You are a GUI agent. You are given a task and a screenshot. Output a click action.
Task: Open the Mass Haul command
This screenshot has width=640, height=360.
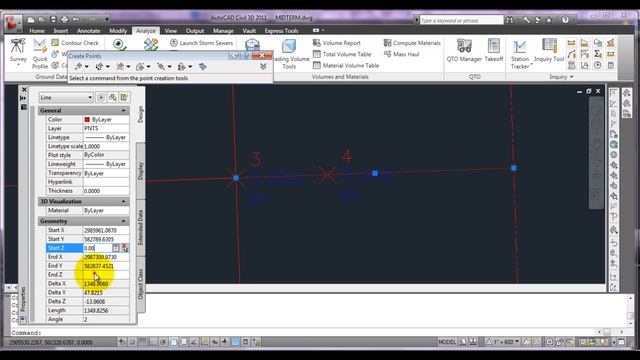pos(401,54)
